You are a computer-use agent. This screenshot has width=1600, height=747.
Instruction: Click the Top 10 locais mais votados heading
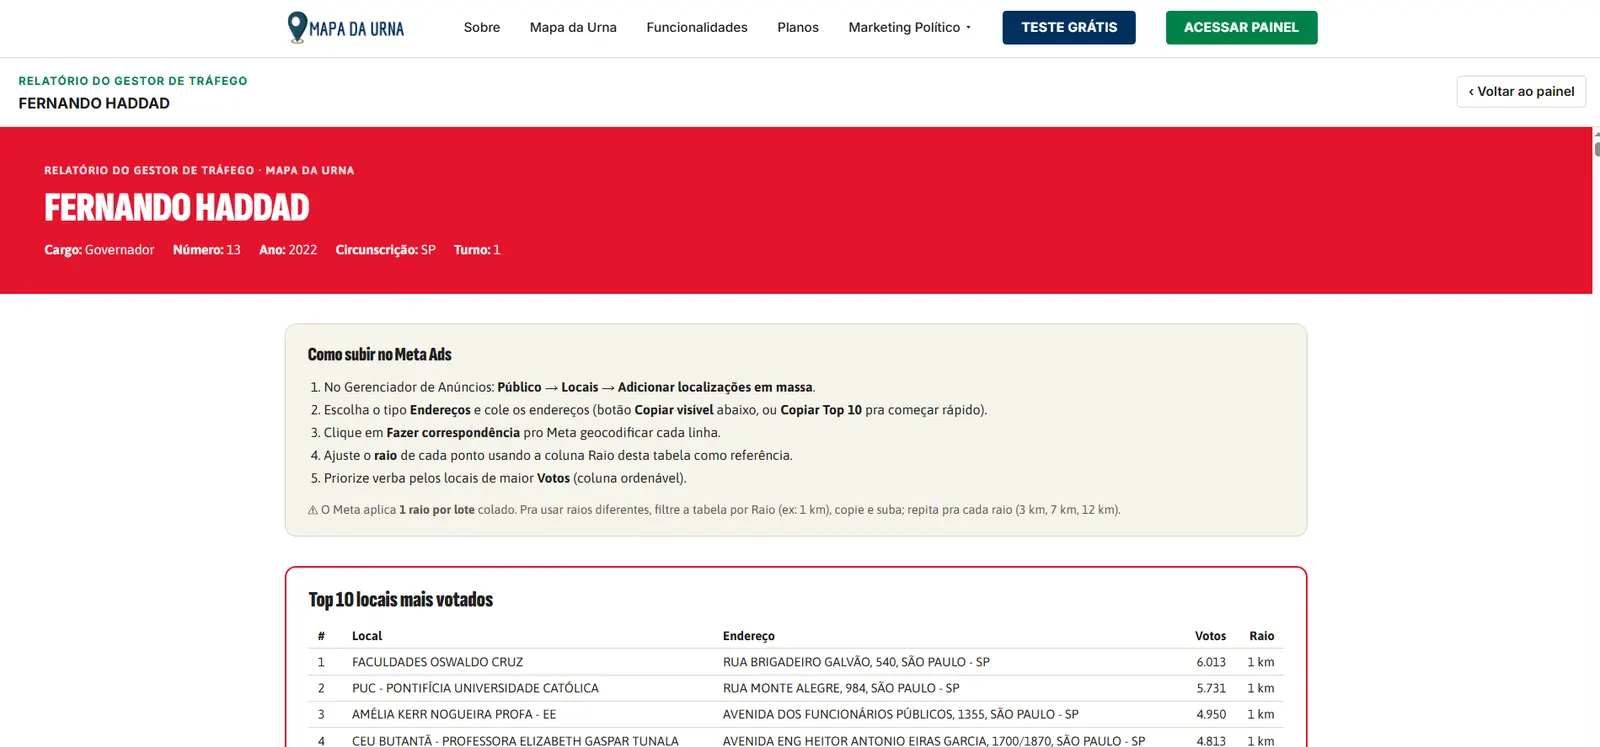coord(401,599)
